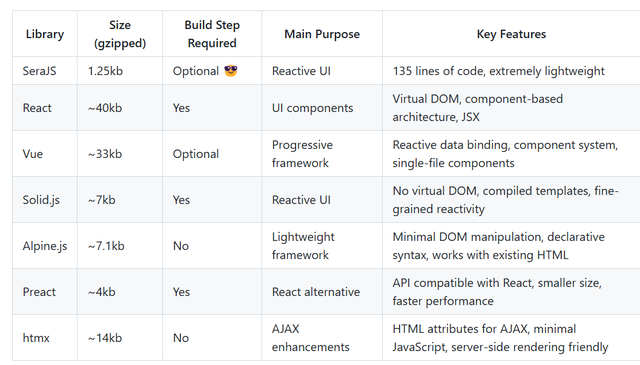Screen dimensions: 640x365
Task: Select the Main Purpose column header
Action: pyautogui.click(x=322, y=34)
